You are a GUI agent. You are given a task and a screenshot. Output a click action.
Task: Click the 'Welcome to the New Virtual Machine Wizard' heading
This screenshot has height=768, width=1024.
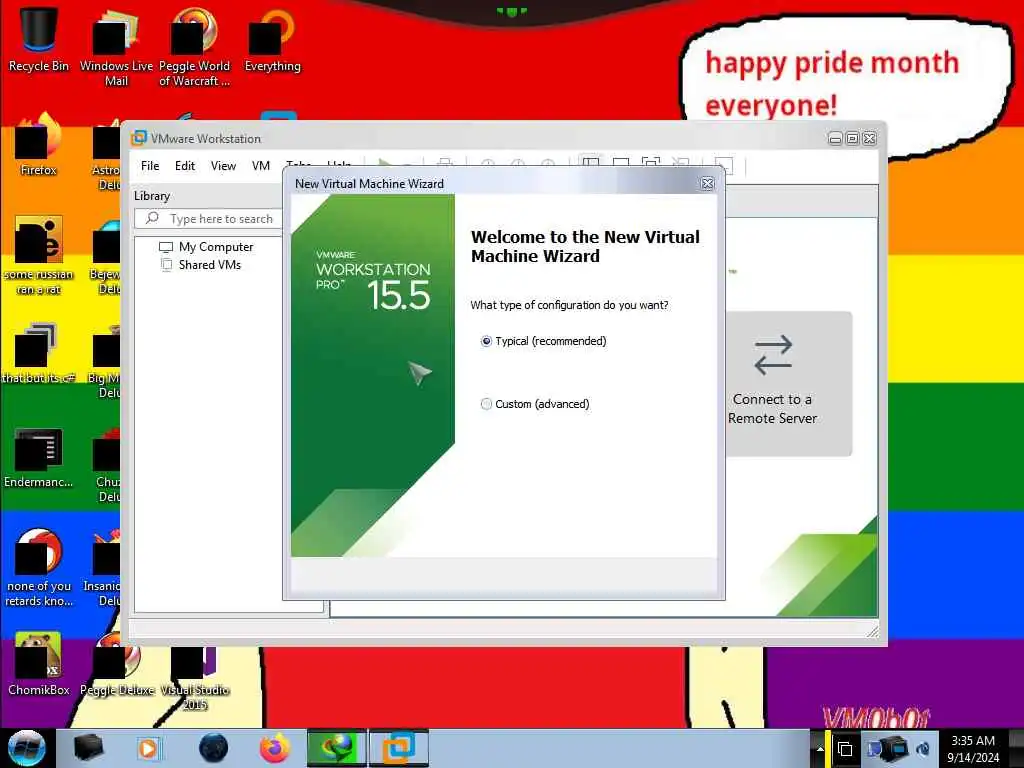click(x=585, y=246)
